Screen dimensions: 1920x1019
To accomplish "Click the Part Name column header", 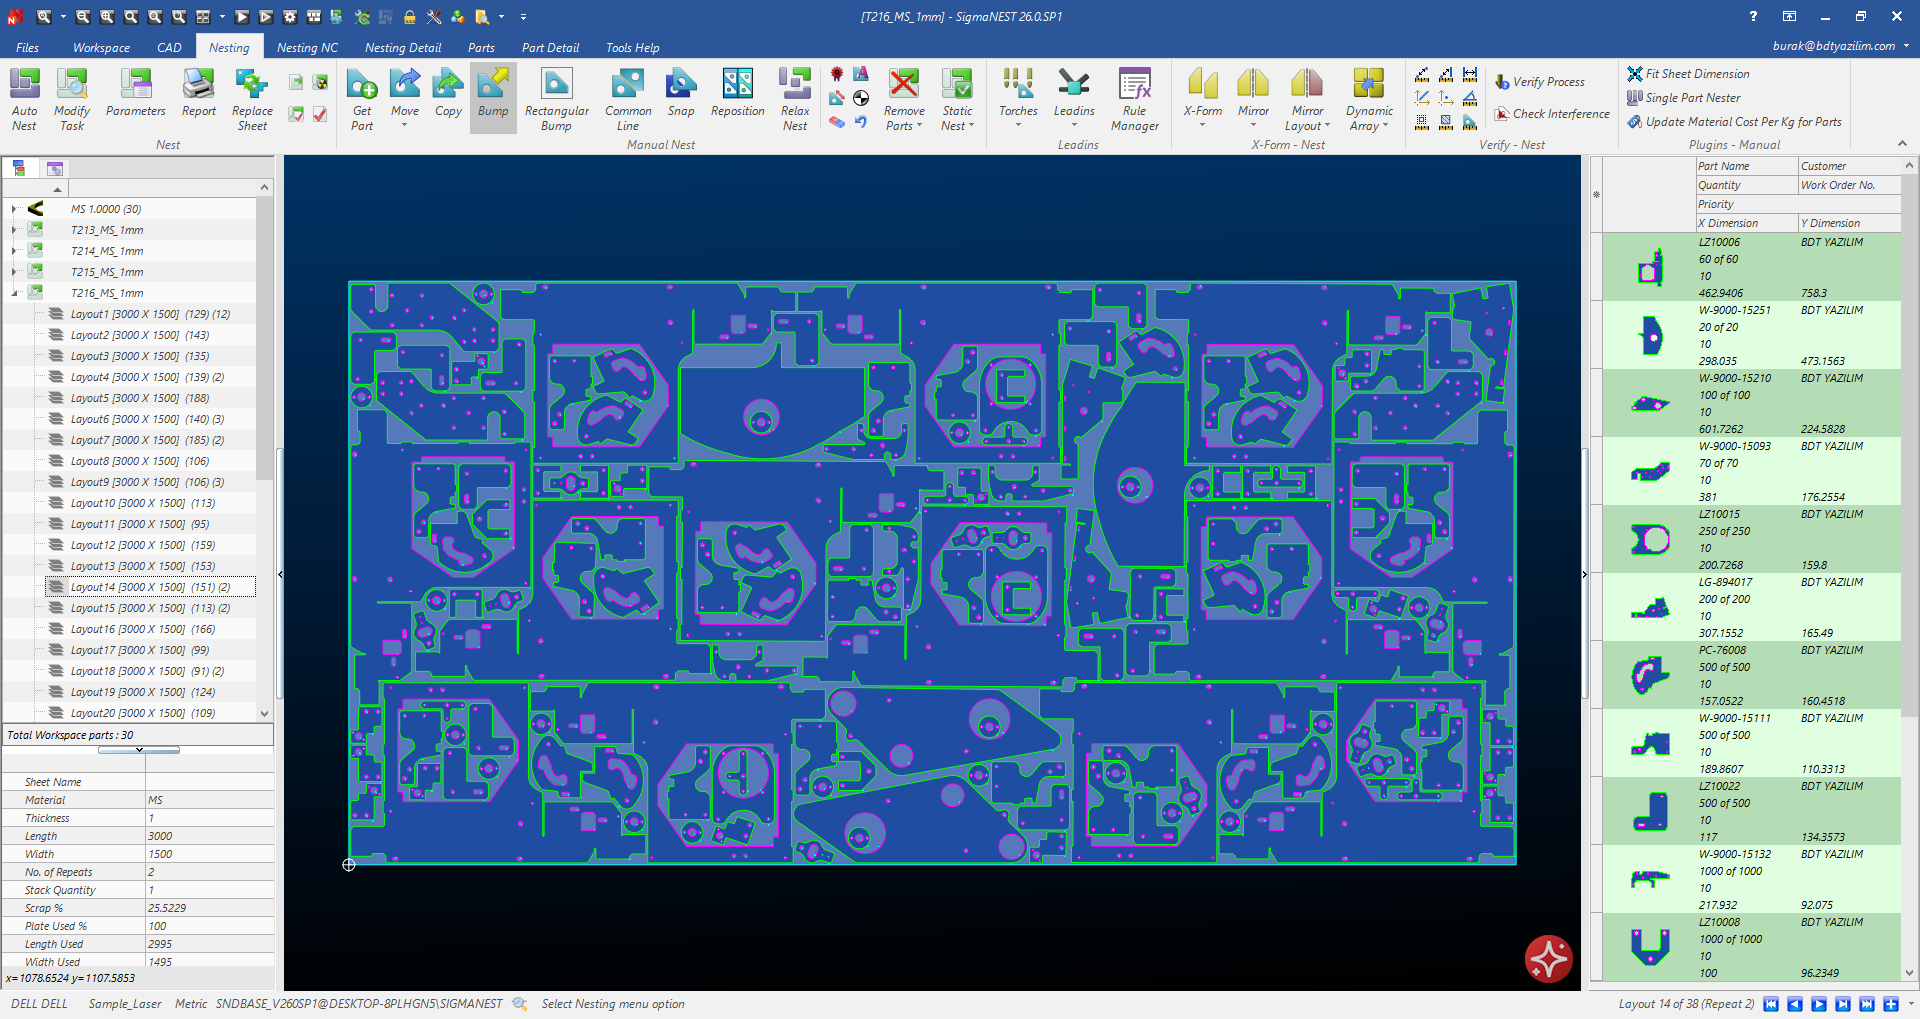I will tap(1746, 166).
